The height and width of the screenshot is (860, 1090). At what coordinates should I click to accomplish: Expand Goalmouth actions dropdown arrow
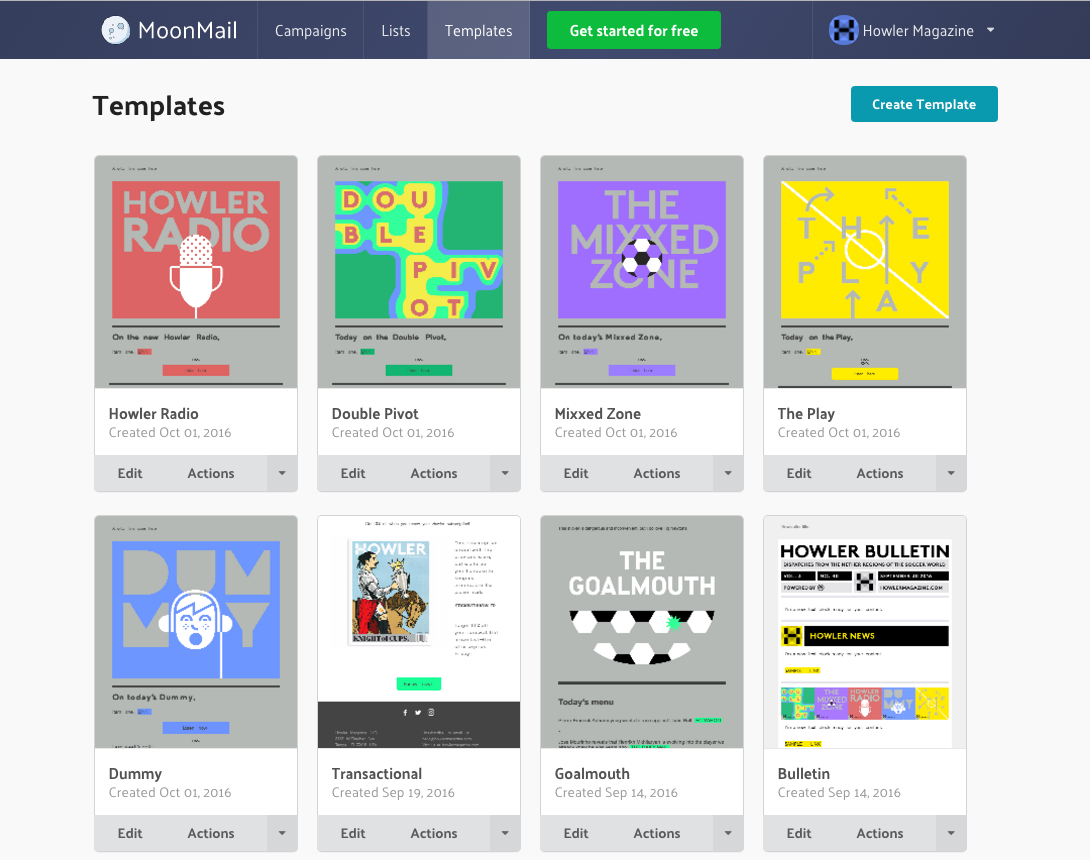(729, 834)
